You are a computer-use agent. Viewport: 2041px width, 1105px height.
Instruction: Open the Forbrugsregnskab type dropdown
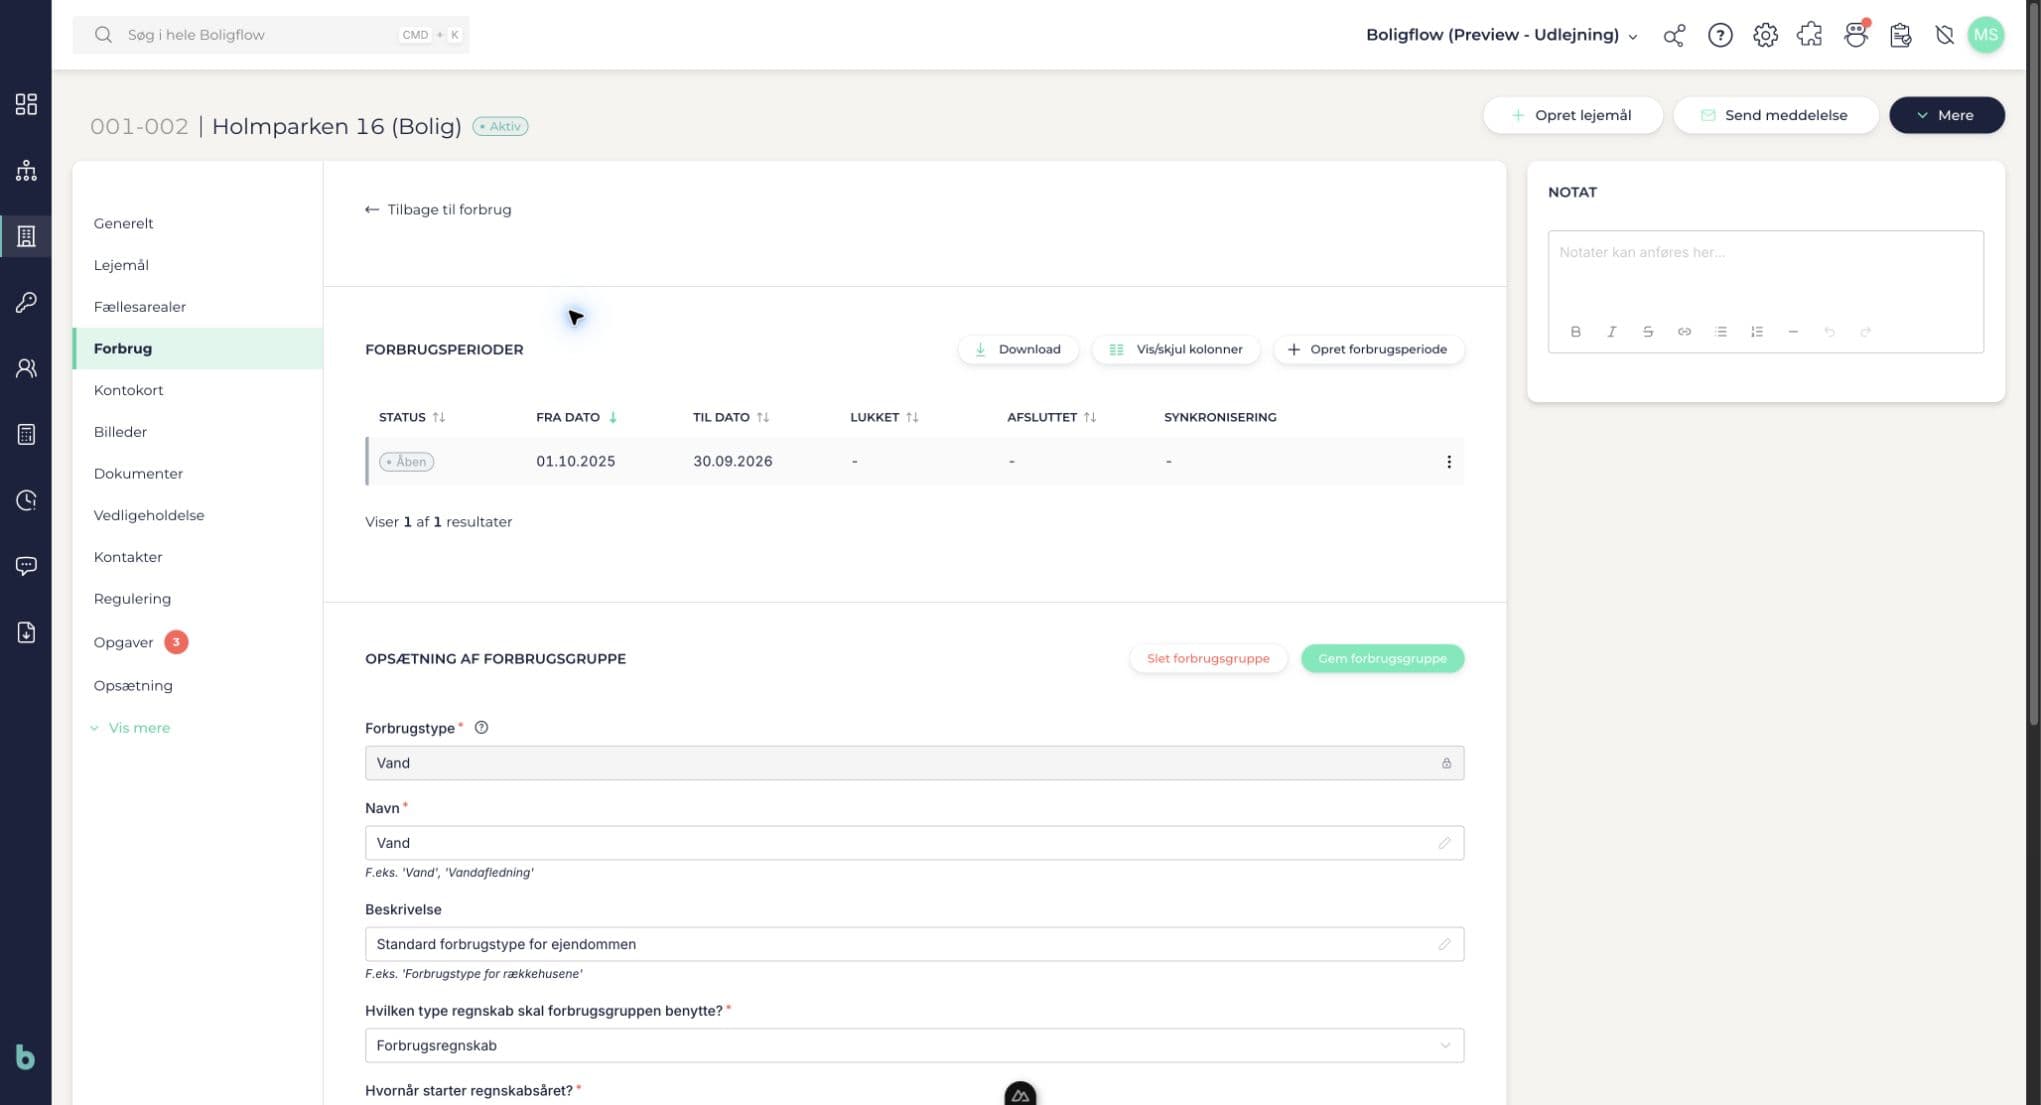point(914,1045)
